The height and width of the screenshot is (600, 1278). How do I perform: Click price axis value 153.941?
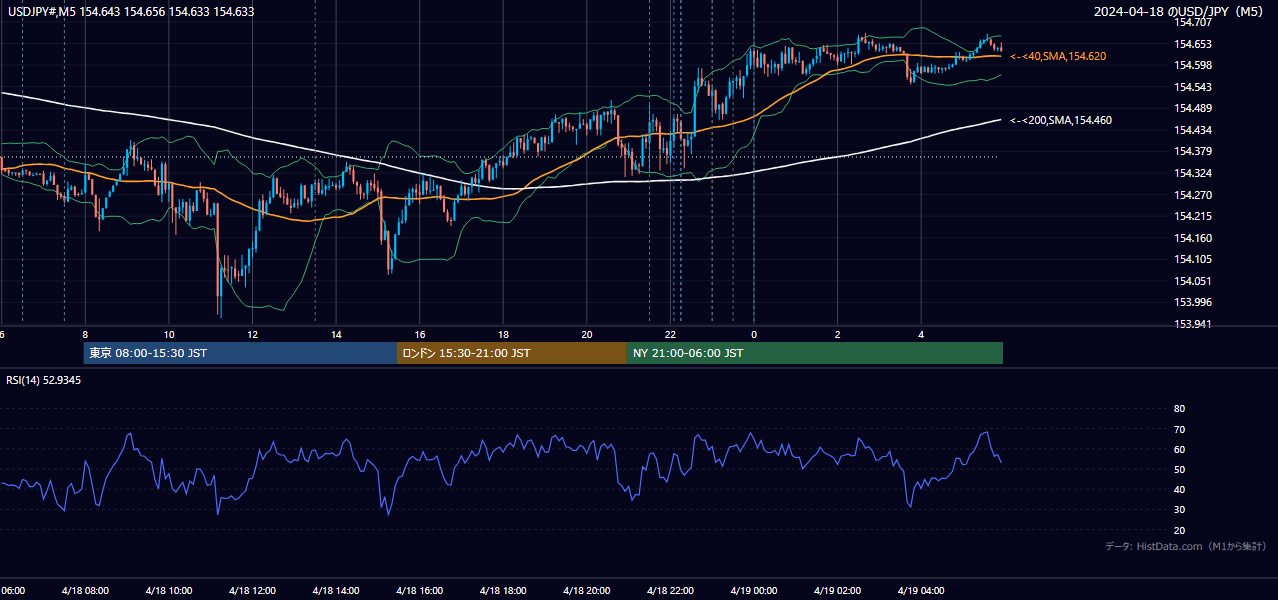pyautogui.click(x=1192, y=324)
